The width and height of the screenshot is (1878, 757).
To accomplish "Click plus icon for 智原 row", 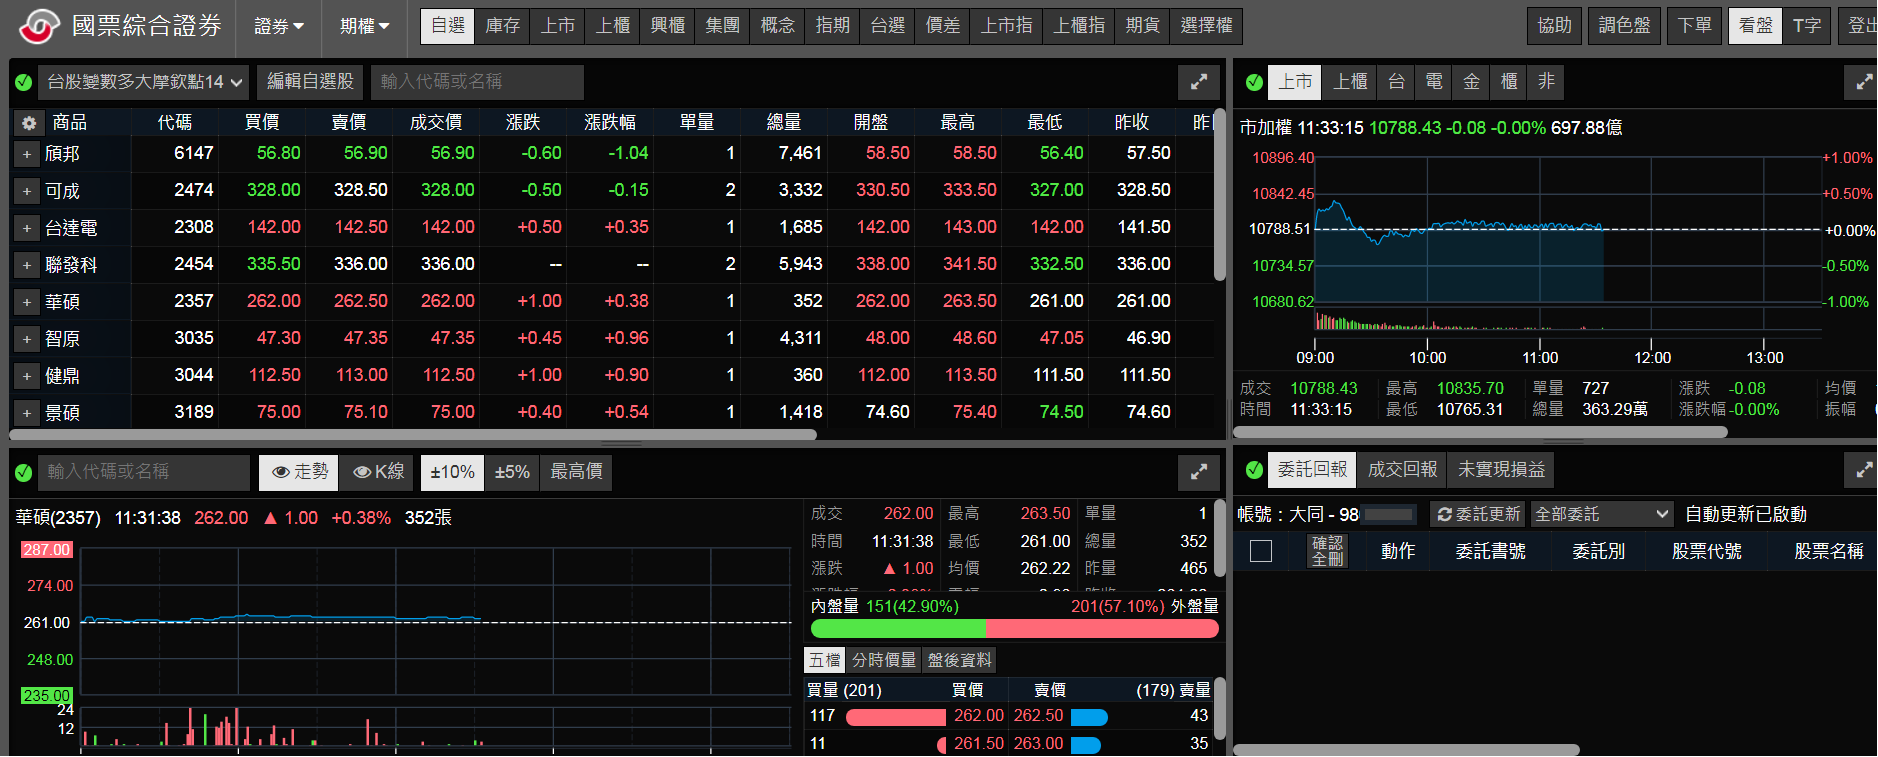I will click(x=27, y=339).
